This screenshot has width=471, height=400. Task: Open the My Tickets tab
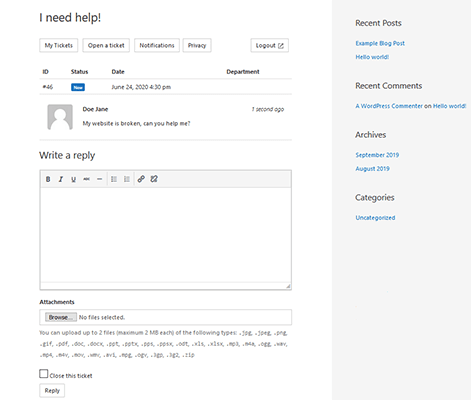[59, 45]
